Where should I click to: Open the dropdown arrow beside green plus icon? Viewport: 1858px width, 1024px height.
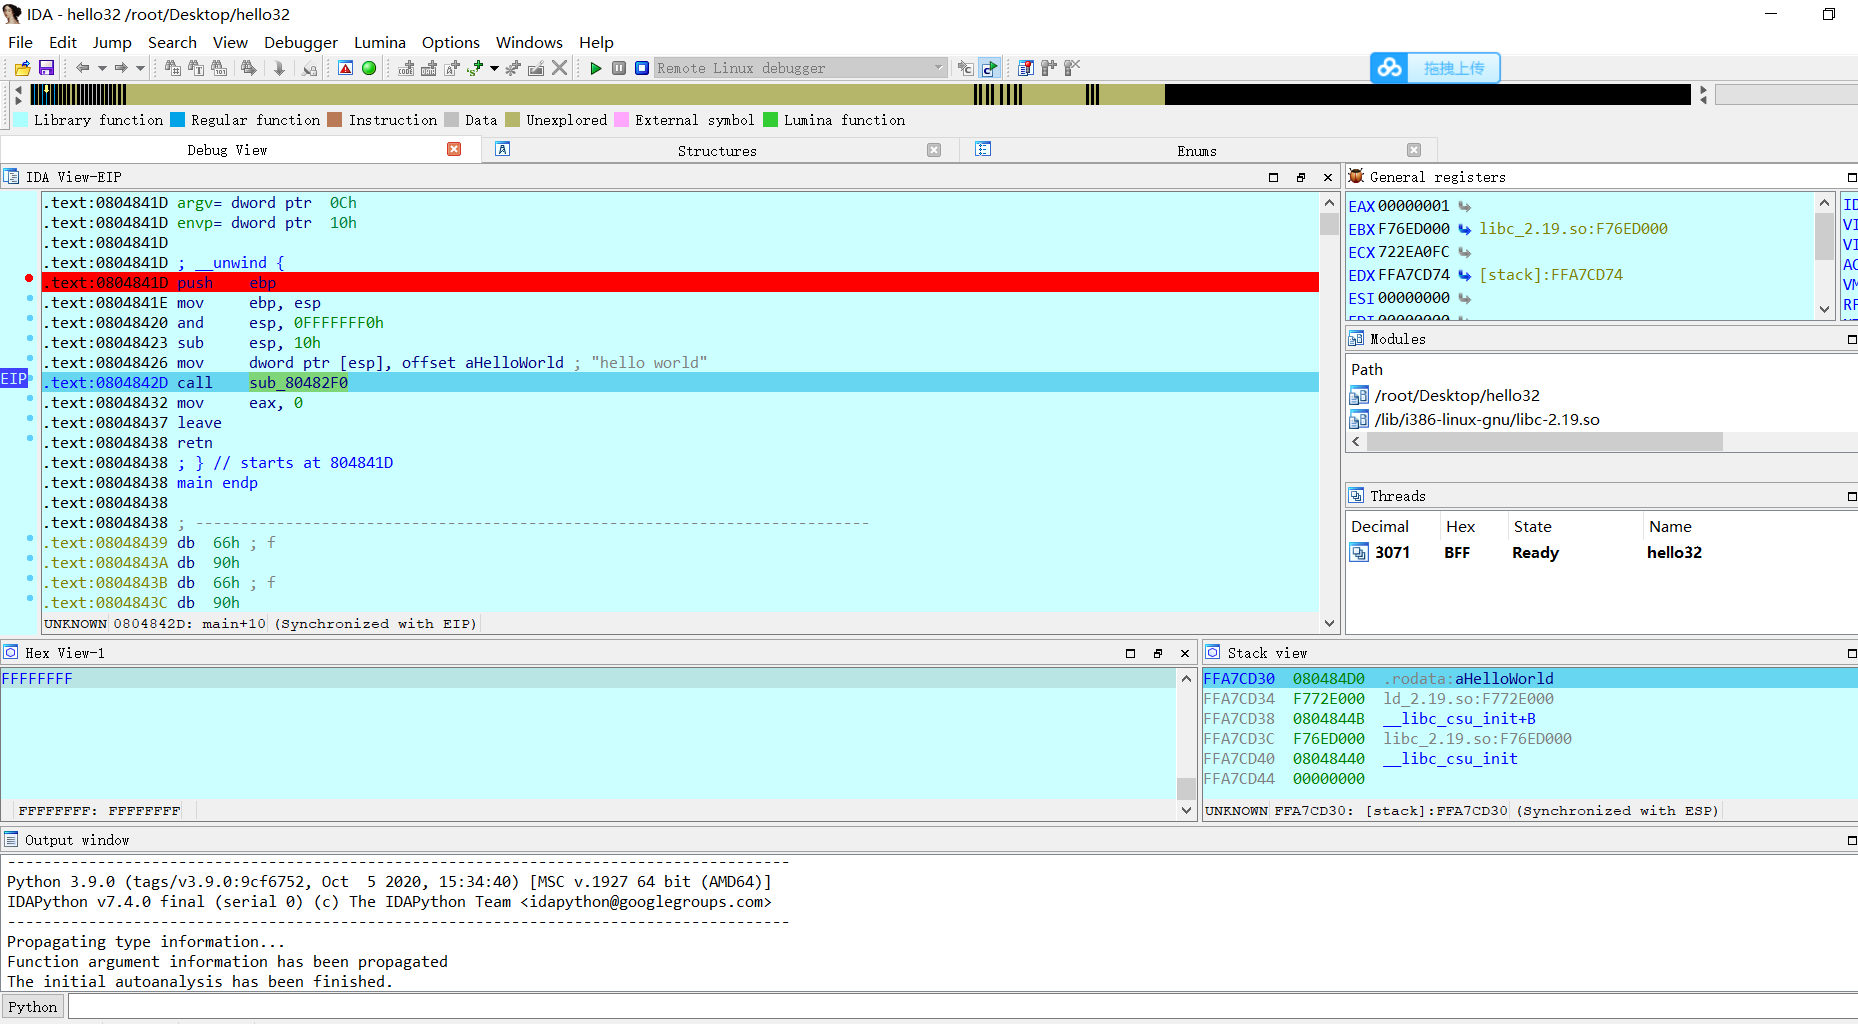tap(494, 68)
